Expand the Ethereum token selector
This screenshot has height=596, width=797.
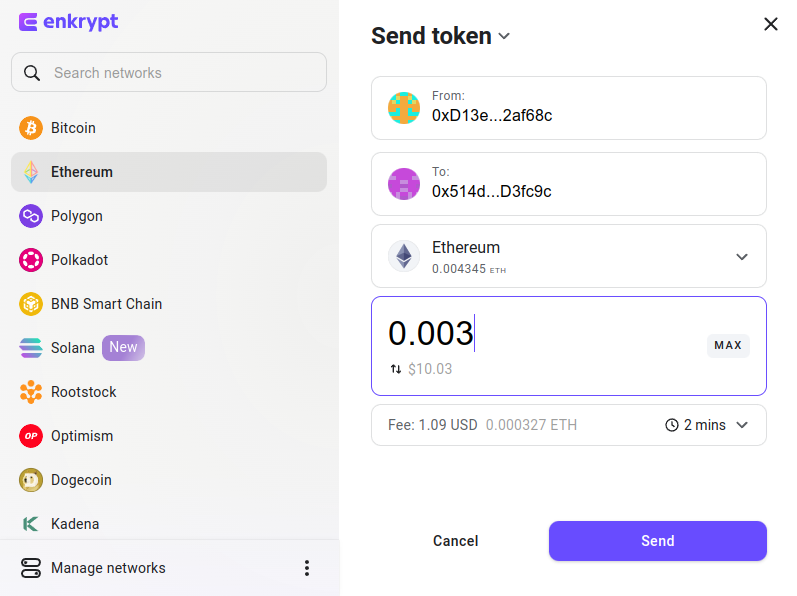569,256
